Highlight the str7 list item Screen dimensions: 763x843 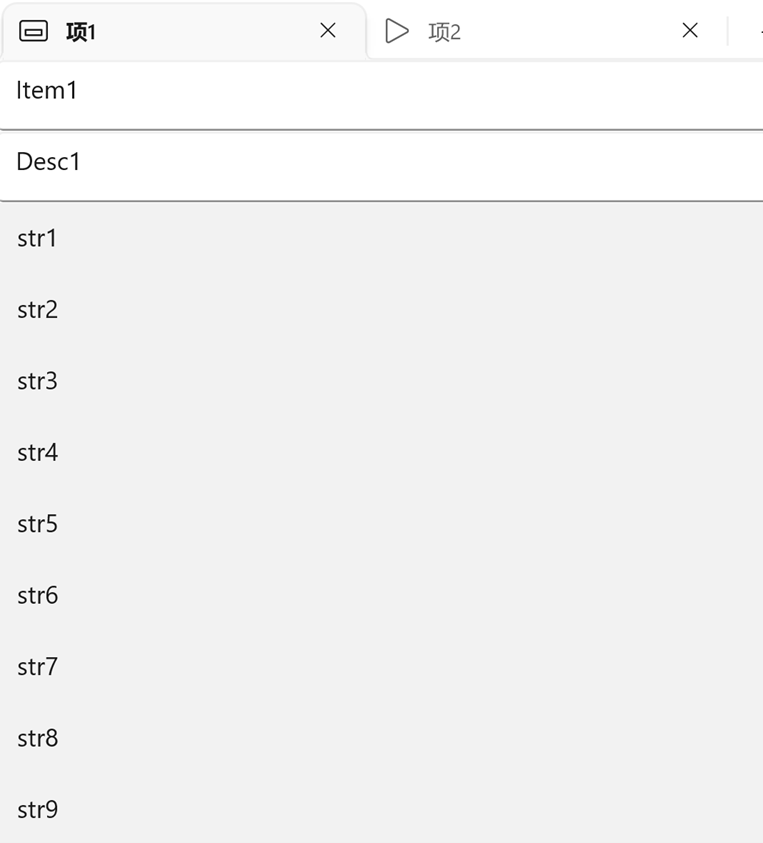381,667
